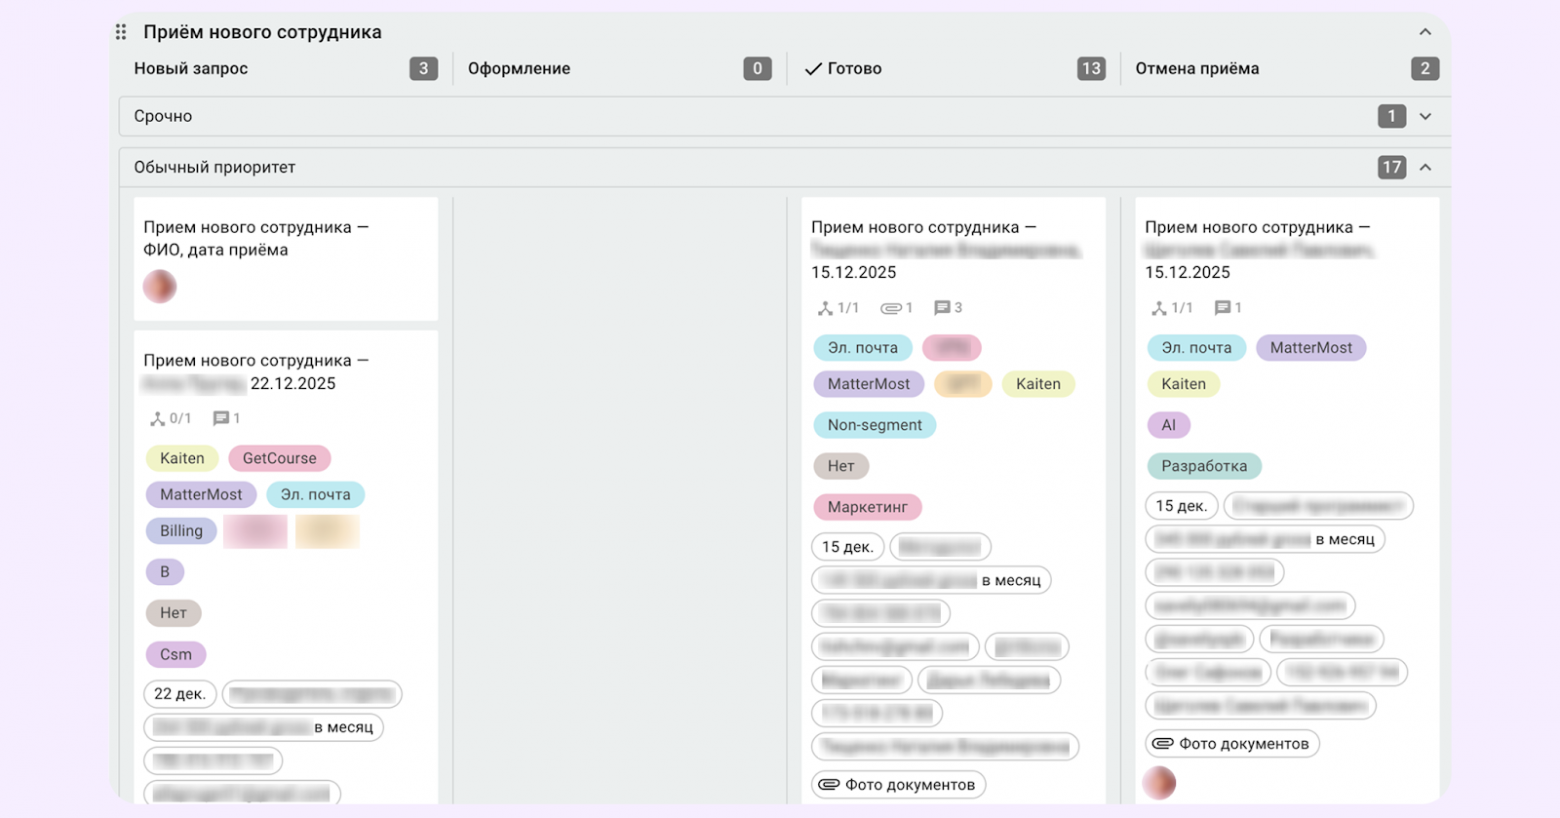Collapse the Приём нового сотрудника board
The image size is (1560, 818).
point(1425,32)
